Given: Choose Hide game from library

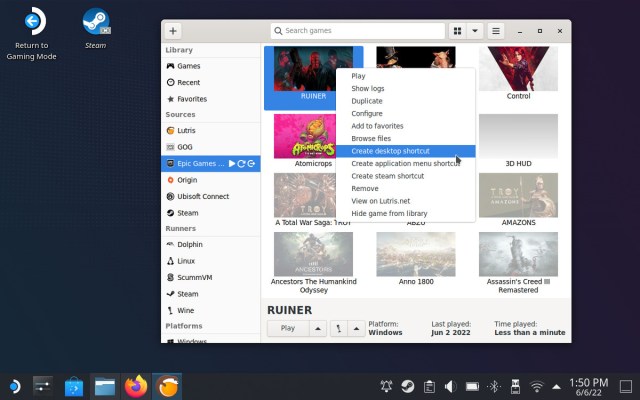Looking at the screenshot, I should point(405,213).
